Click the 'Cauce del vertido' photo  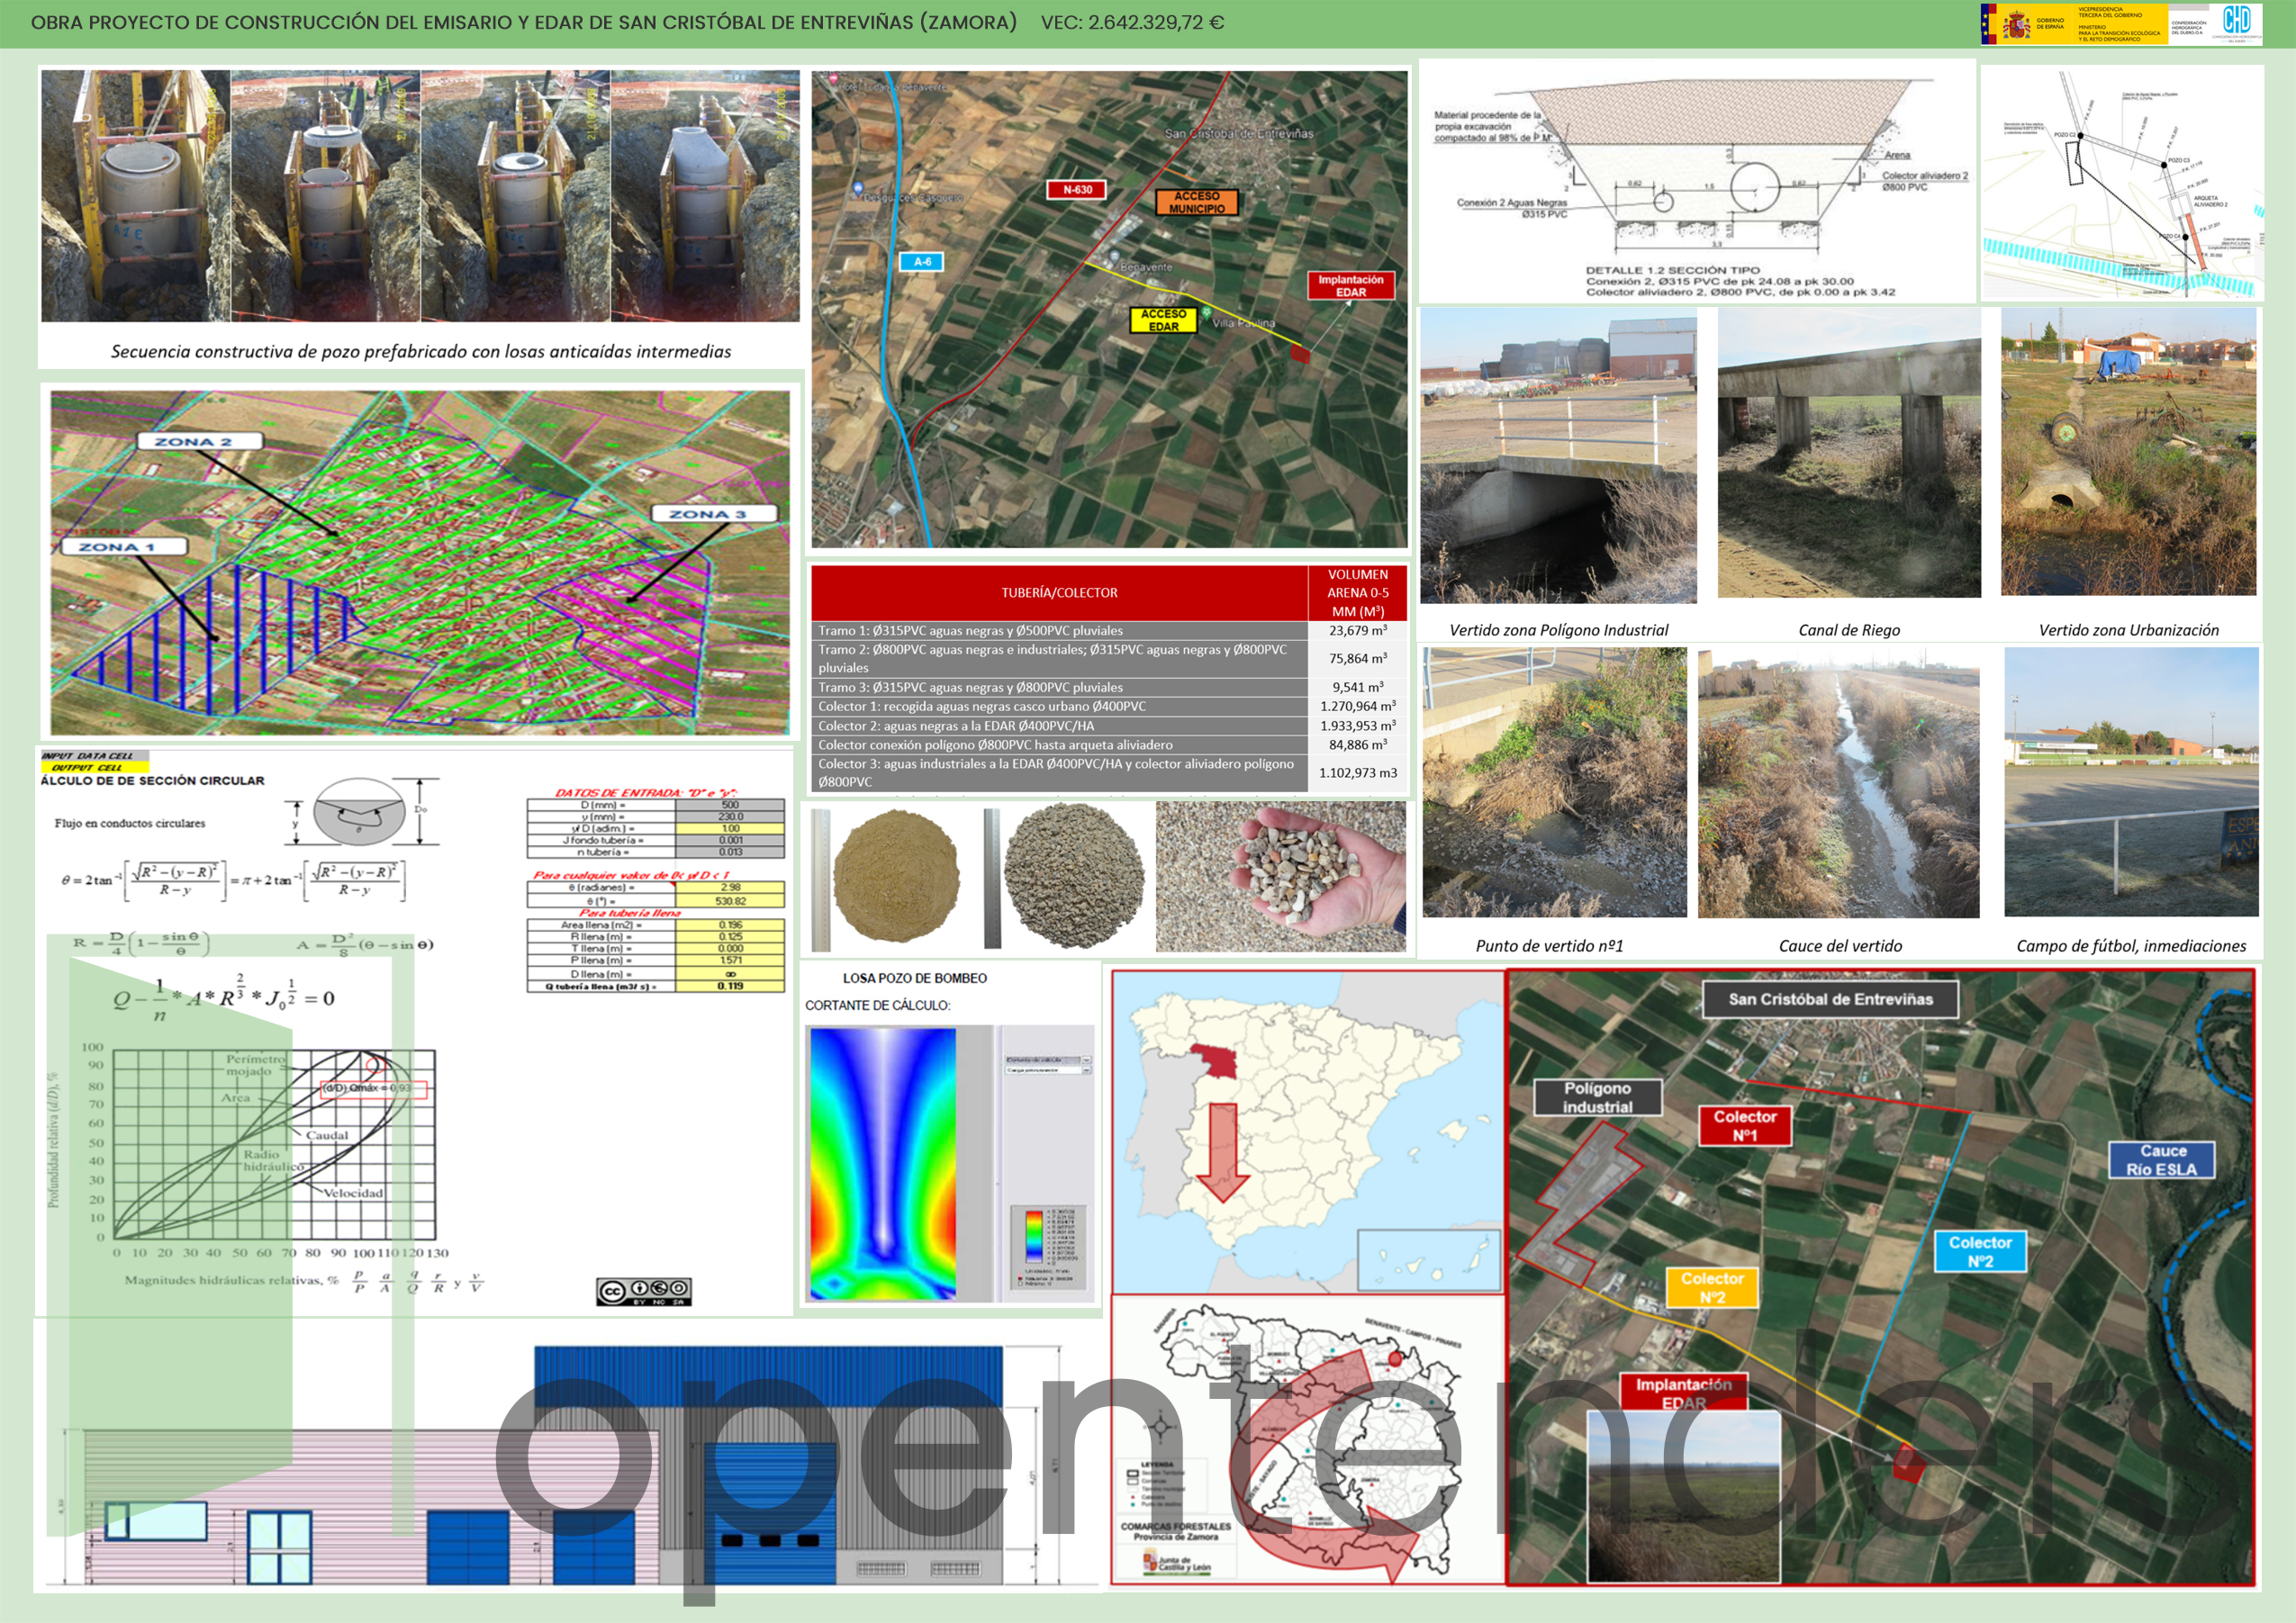click(x=1838, y=783)
